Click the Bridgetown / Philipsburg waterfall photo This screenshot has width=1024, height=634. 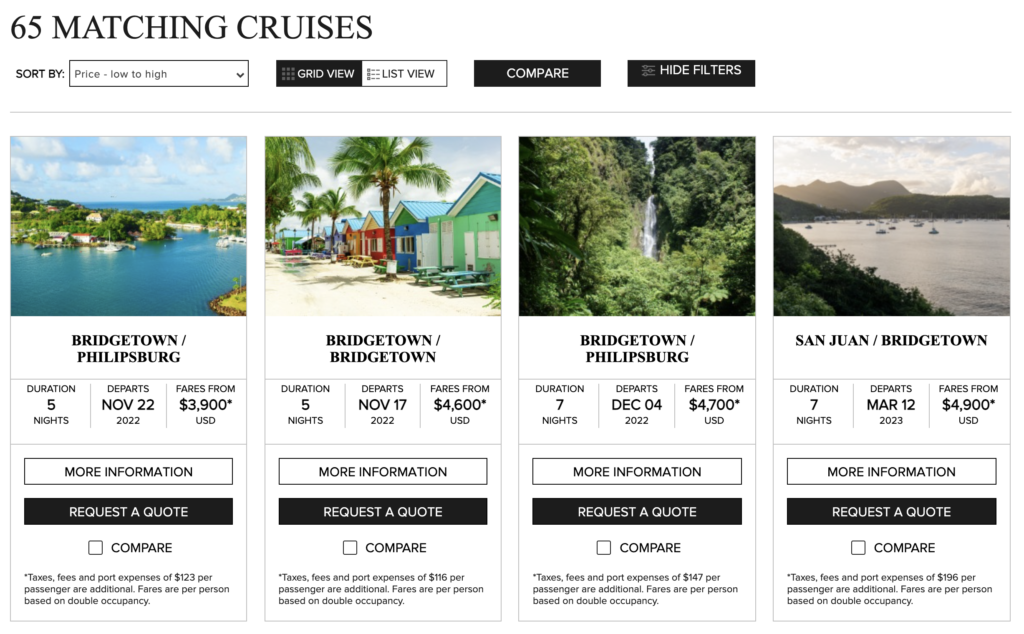coord(636,226)
